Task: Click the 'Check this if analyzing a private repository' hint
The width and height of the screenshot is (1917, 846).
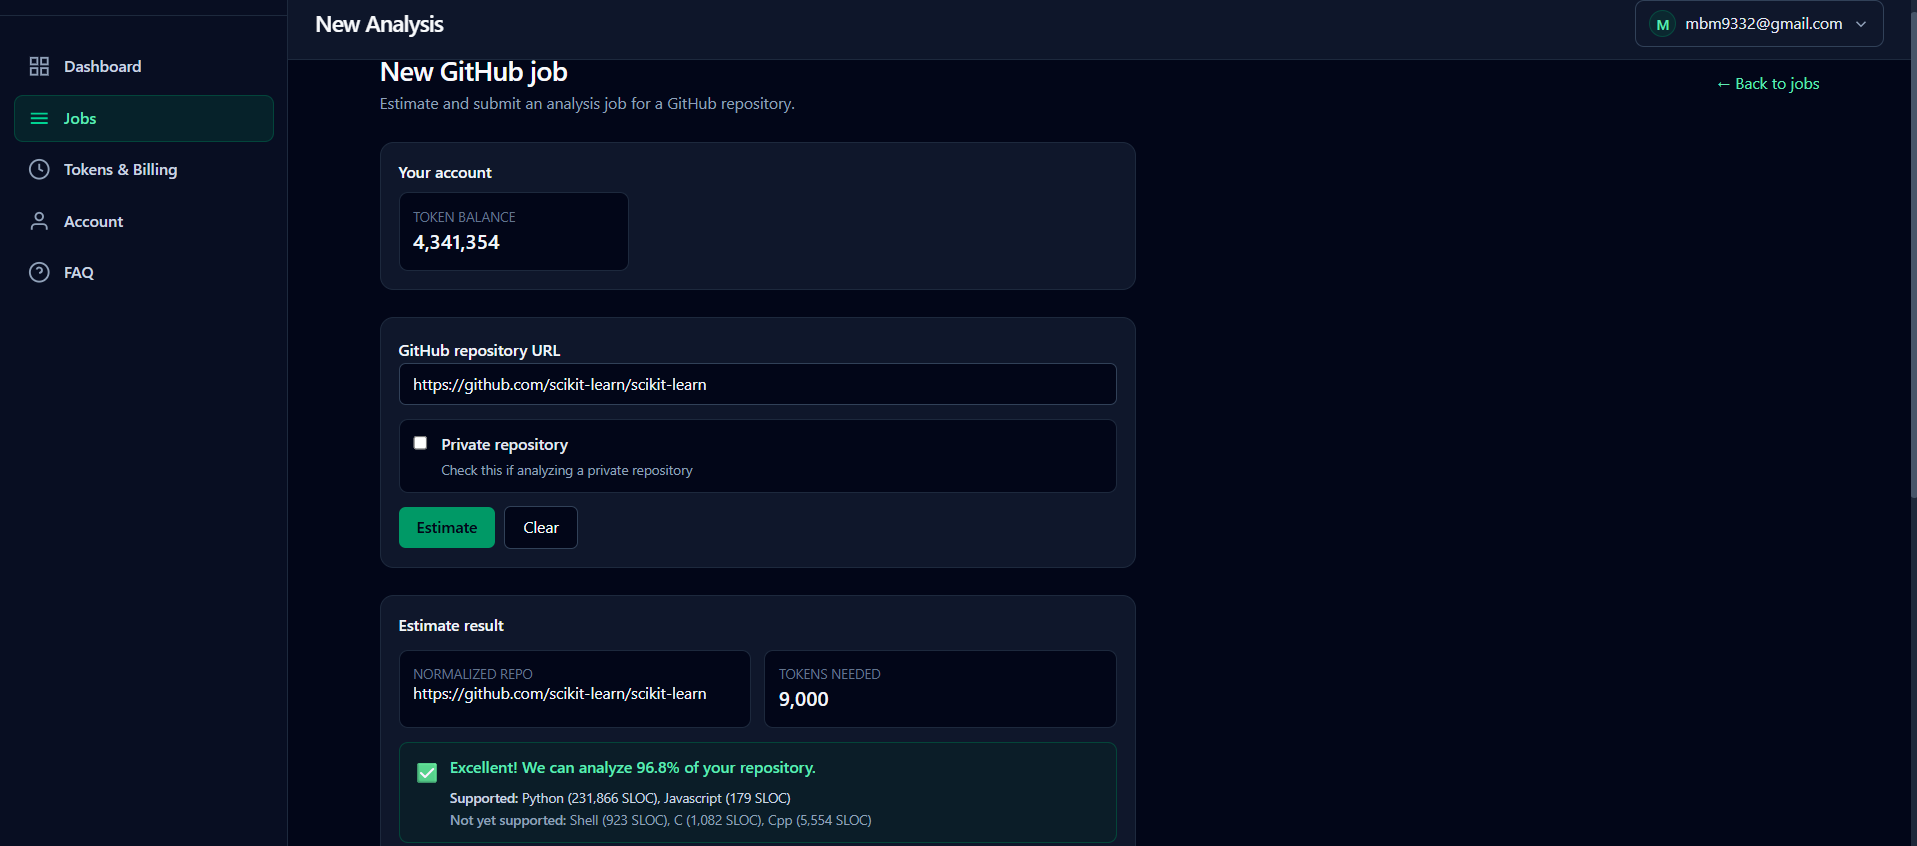Action: pos(567,470)
